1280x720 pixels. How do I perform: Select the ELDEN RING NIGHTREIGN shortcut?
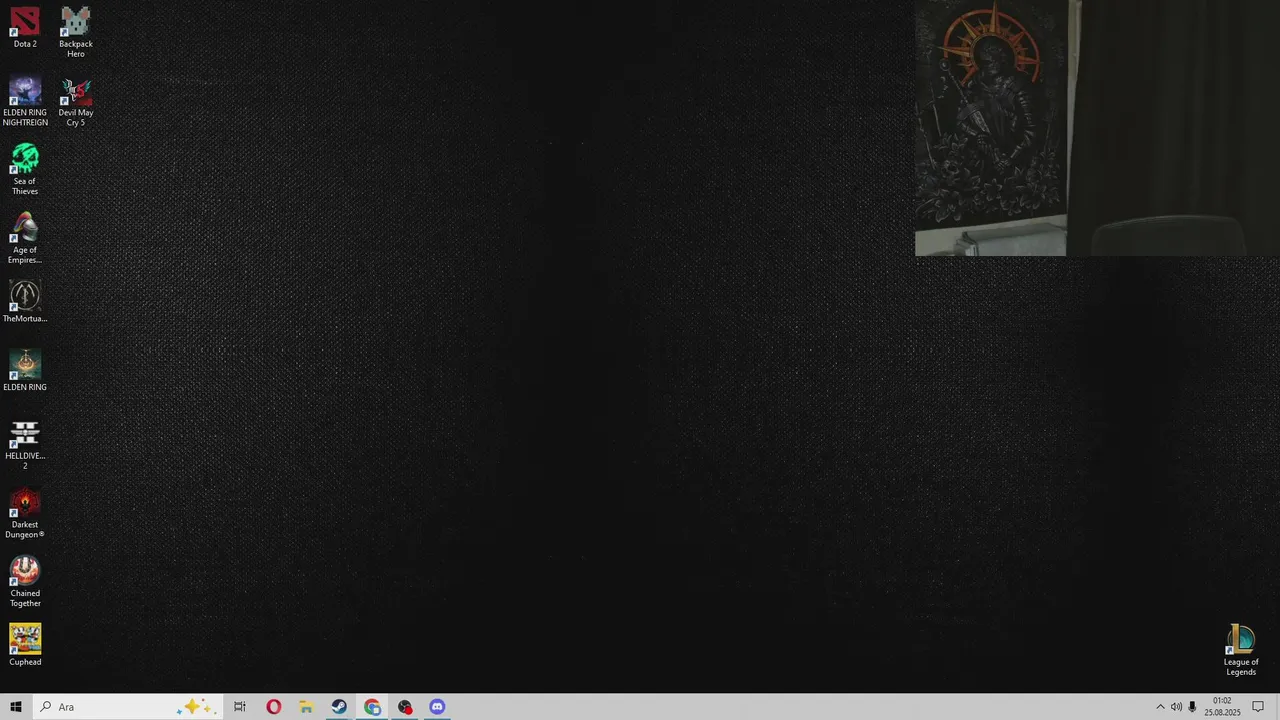(25, 101)
